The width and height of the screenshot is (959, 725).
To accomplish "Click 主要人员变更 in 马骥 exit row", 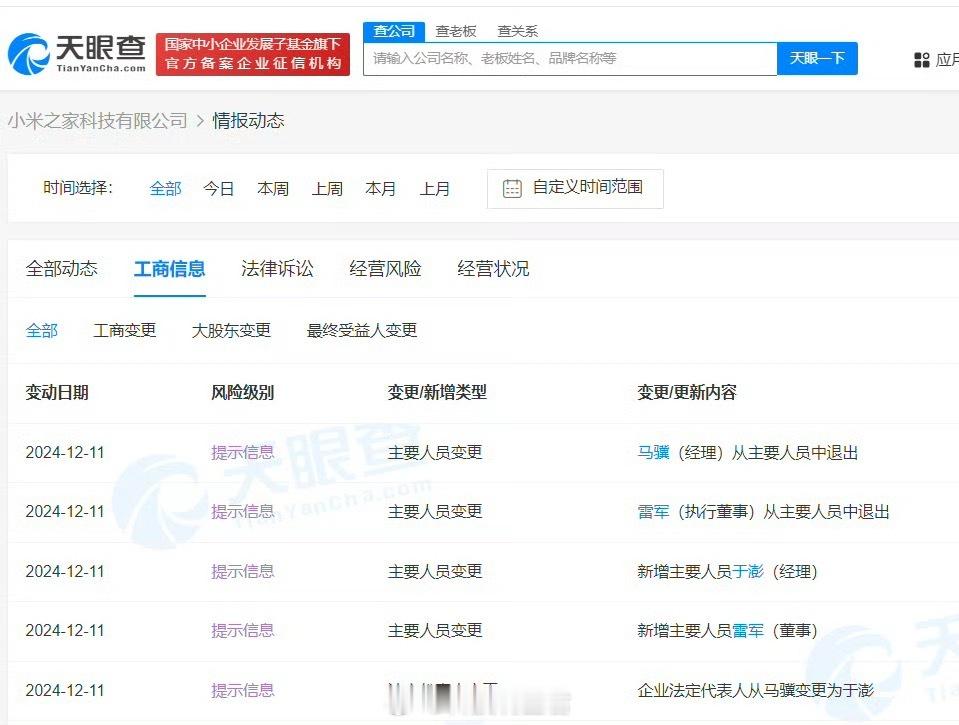I will 435,452.
